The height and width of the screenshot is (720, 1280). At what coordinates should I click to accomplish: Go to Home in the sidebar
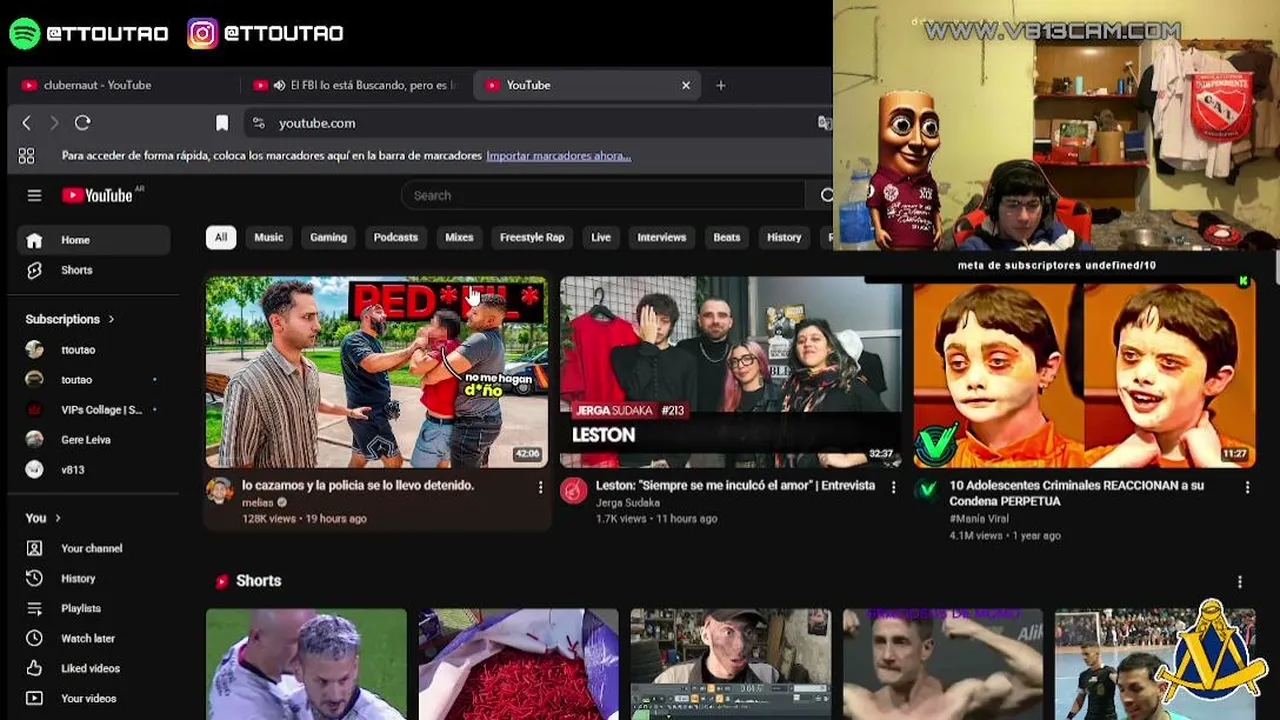click(94, 240)
